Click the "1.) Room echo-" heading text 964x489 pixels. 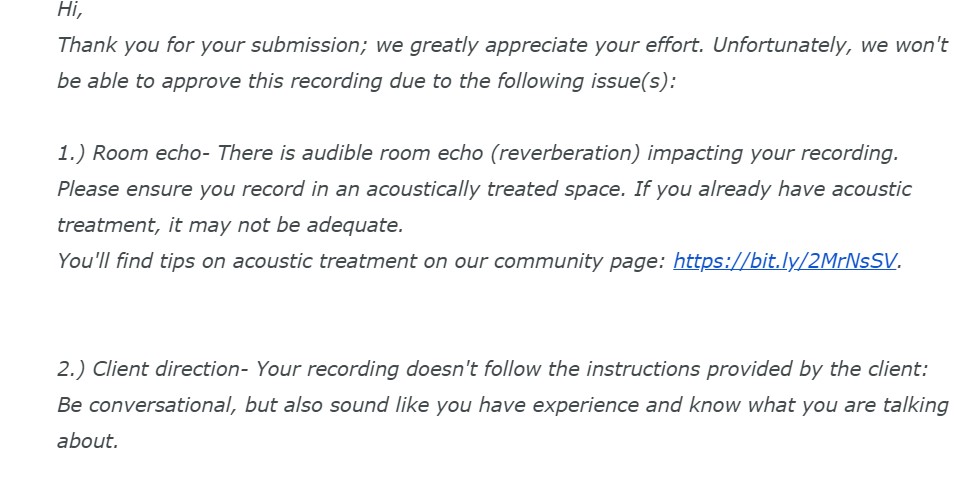coord(133,153)
